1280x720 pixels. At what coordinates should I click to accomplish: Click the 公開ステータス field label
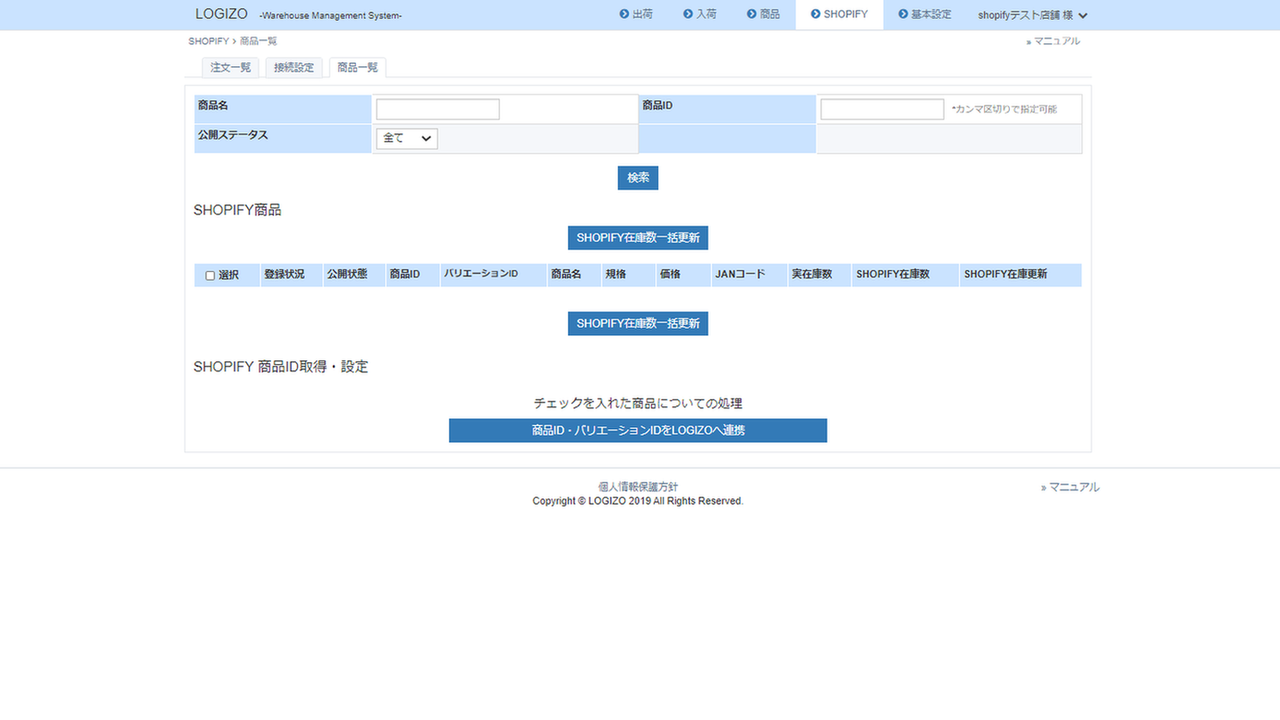(233, 135)
